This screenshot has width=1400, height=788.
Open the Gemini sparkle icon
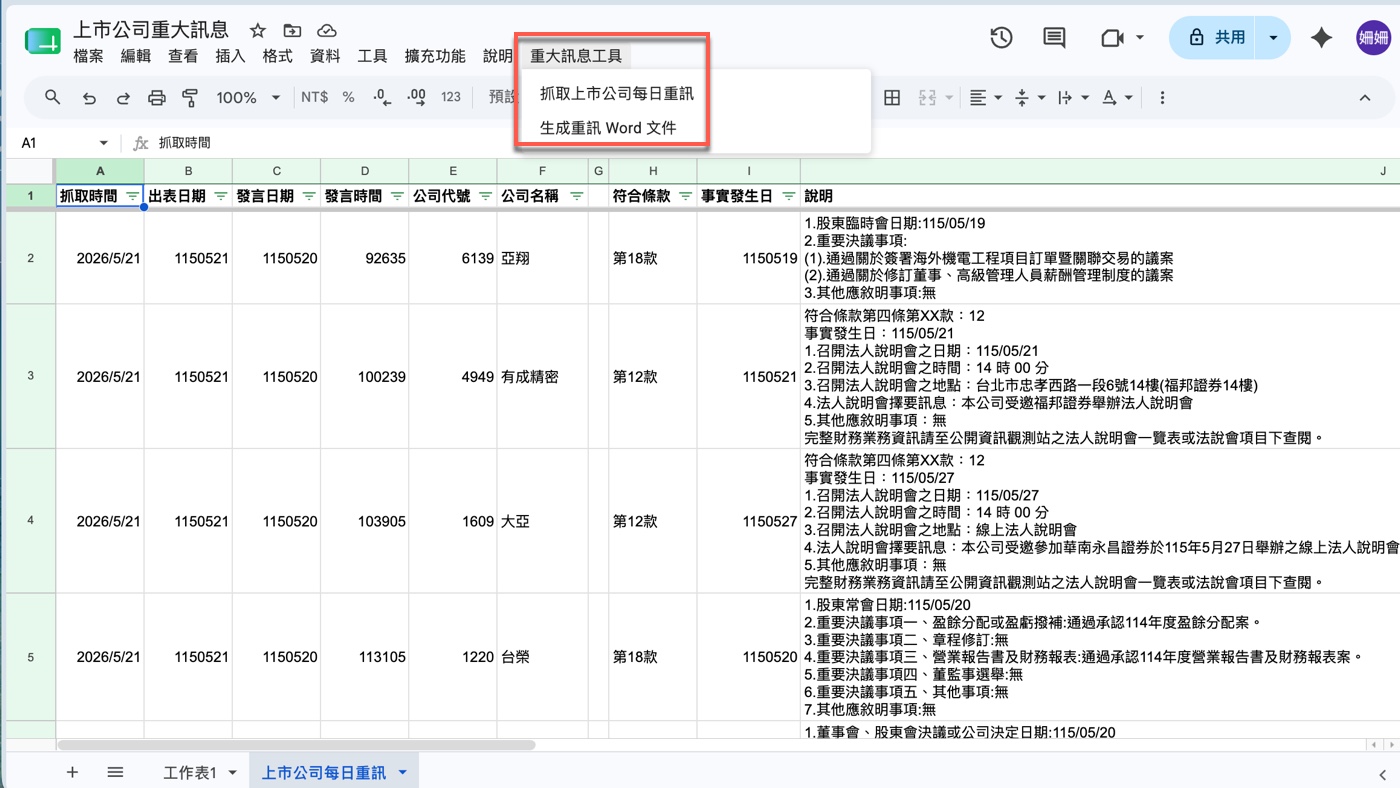pyautogui.click(x=1322, y=38)
